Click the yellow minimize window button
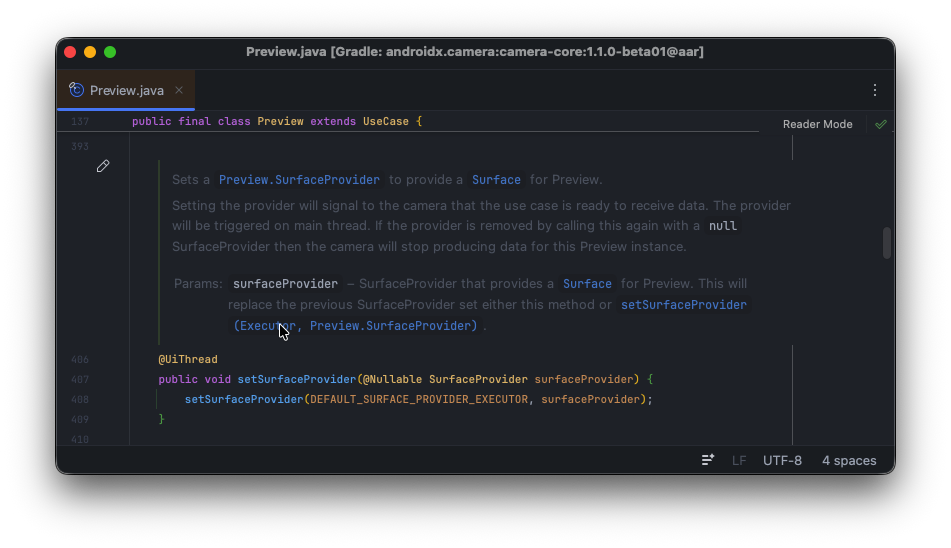This screenshot has height=548, width=951. (90, 52)
